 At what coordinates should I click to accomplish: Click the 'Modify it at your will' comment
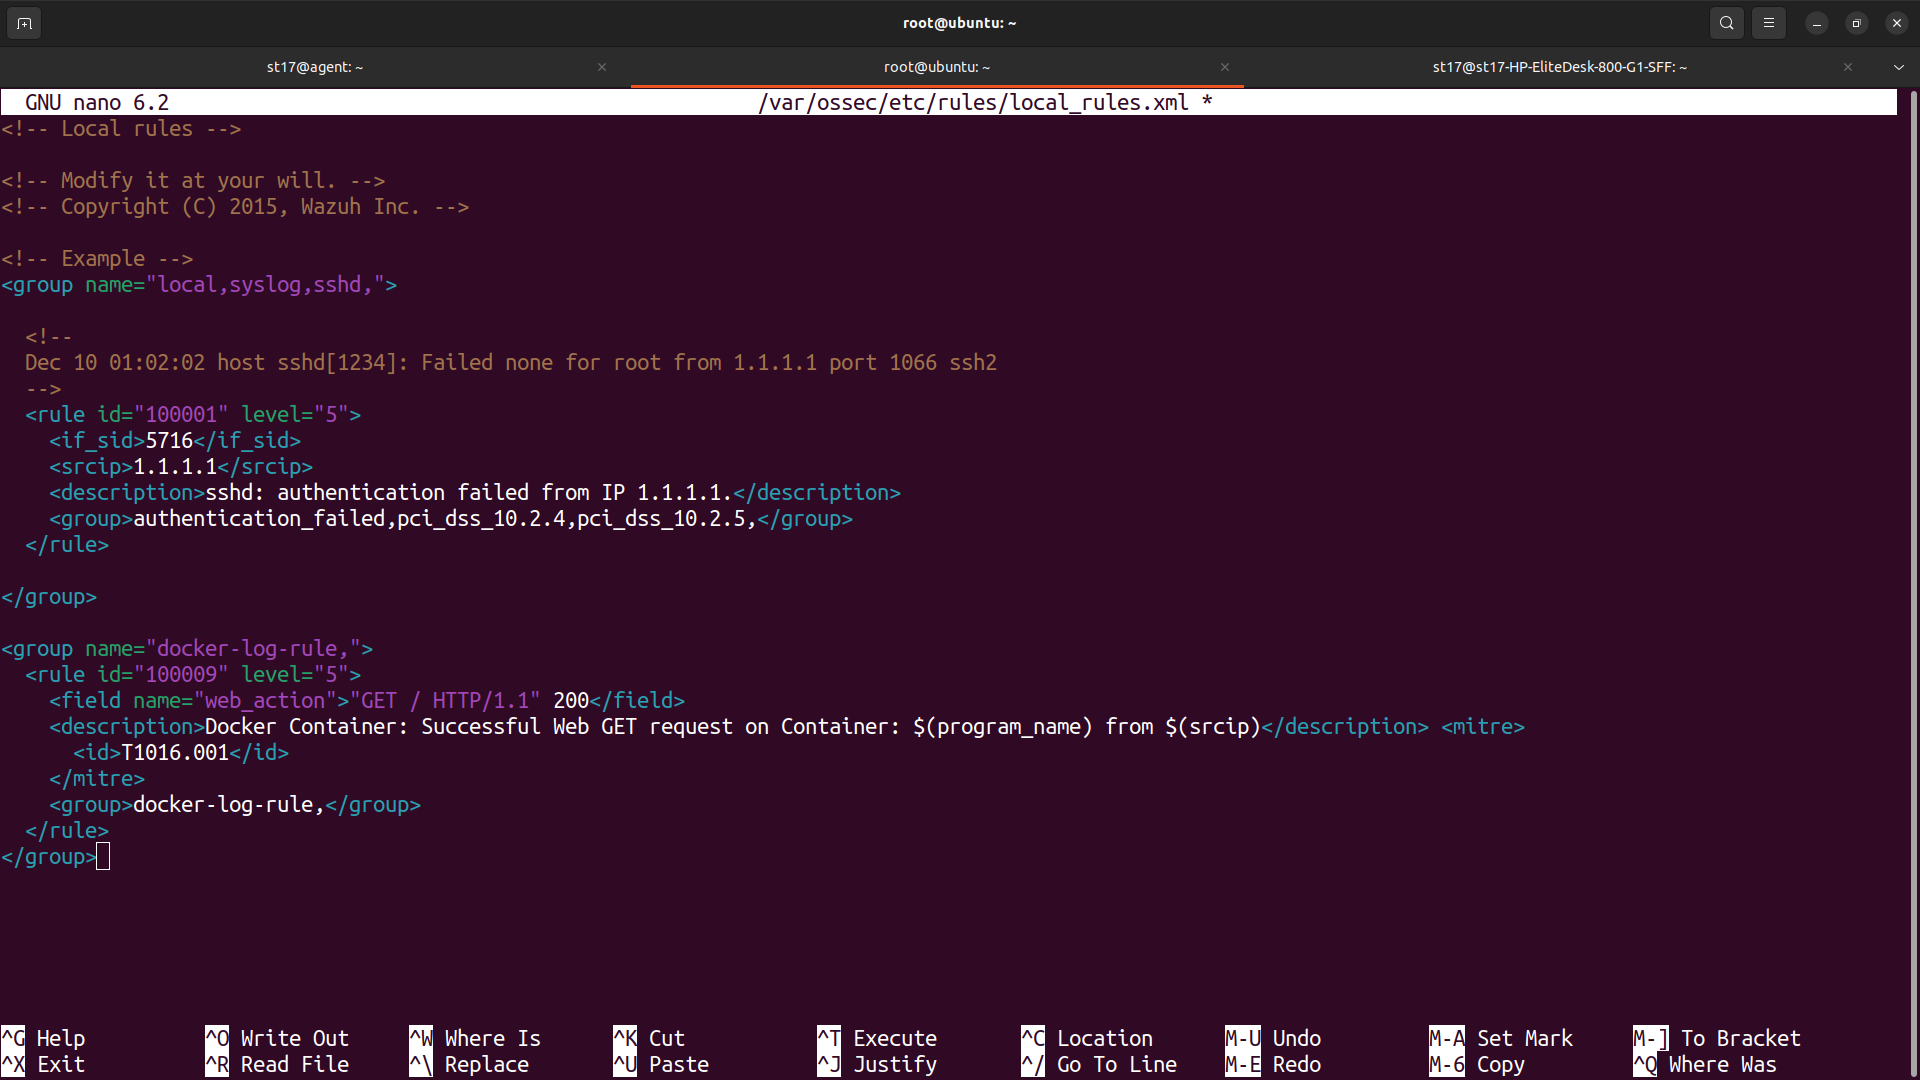pyautogui.click(x=193, y=180)
